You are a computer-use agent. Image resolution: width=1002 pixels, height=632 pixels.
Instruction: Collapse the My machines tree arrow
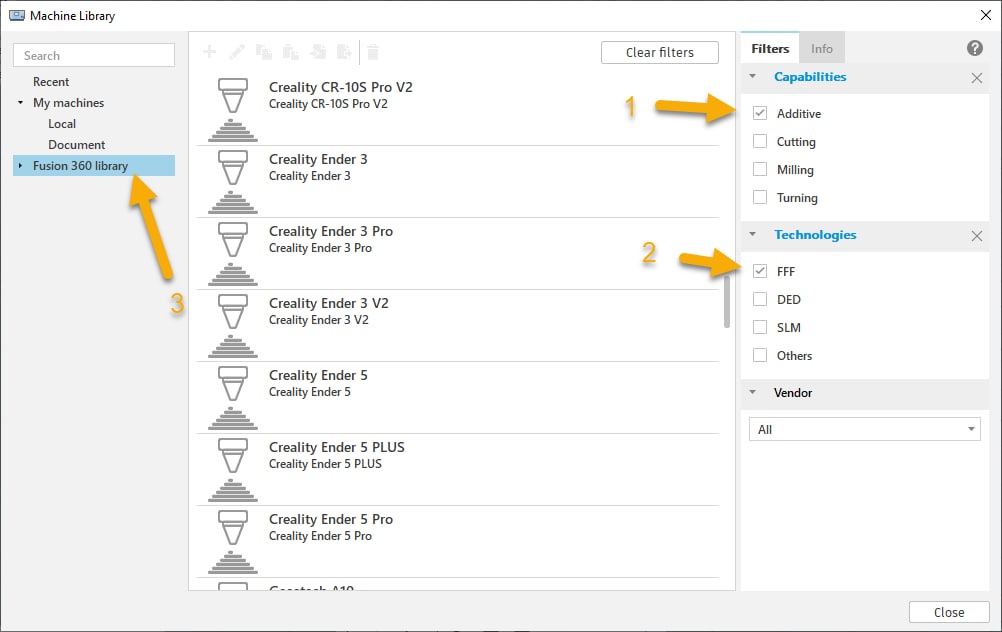click(20, 102)
